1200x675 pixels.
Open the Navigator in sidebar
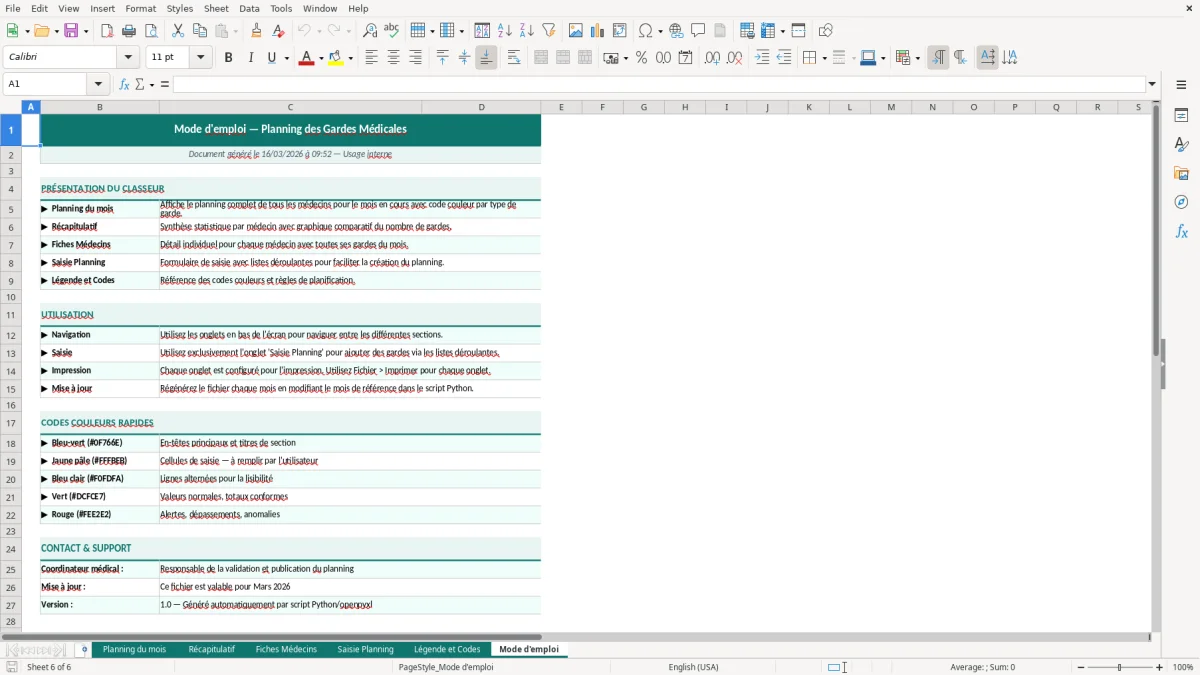pyautogui.click(x=1181, y=202)
